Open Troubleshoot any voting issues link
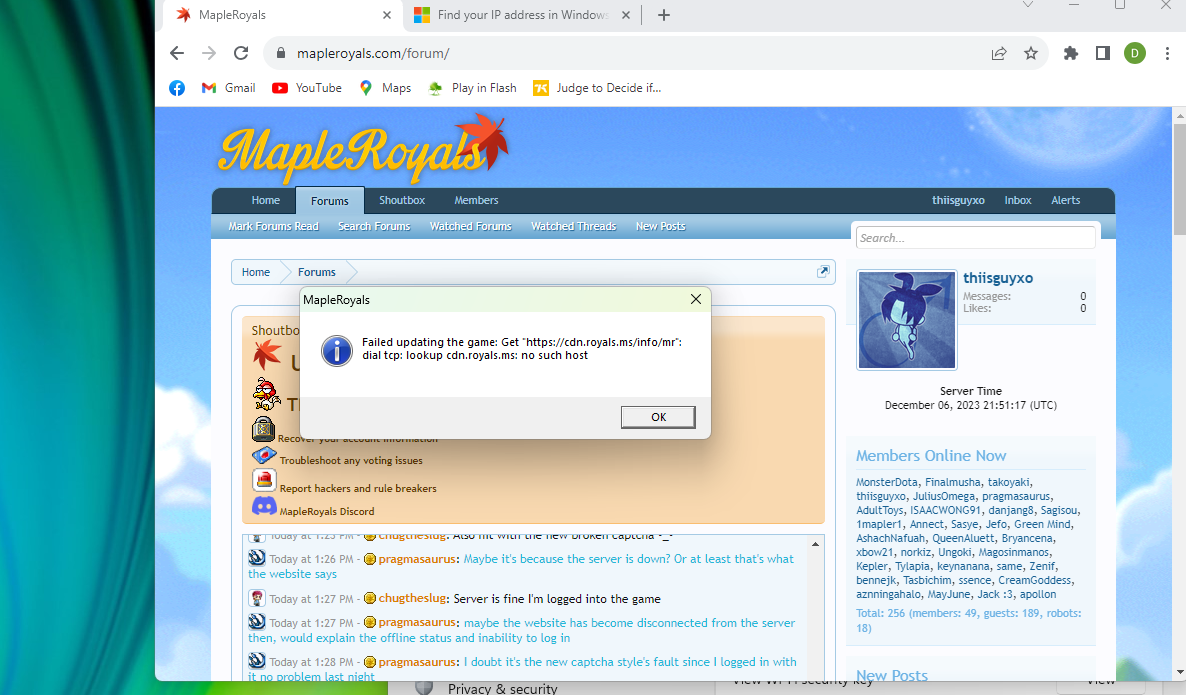This screenshot has width=1186, height=695. click(x=351, y=461)
